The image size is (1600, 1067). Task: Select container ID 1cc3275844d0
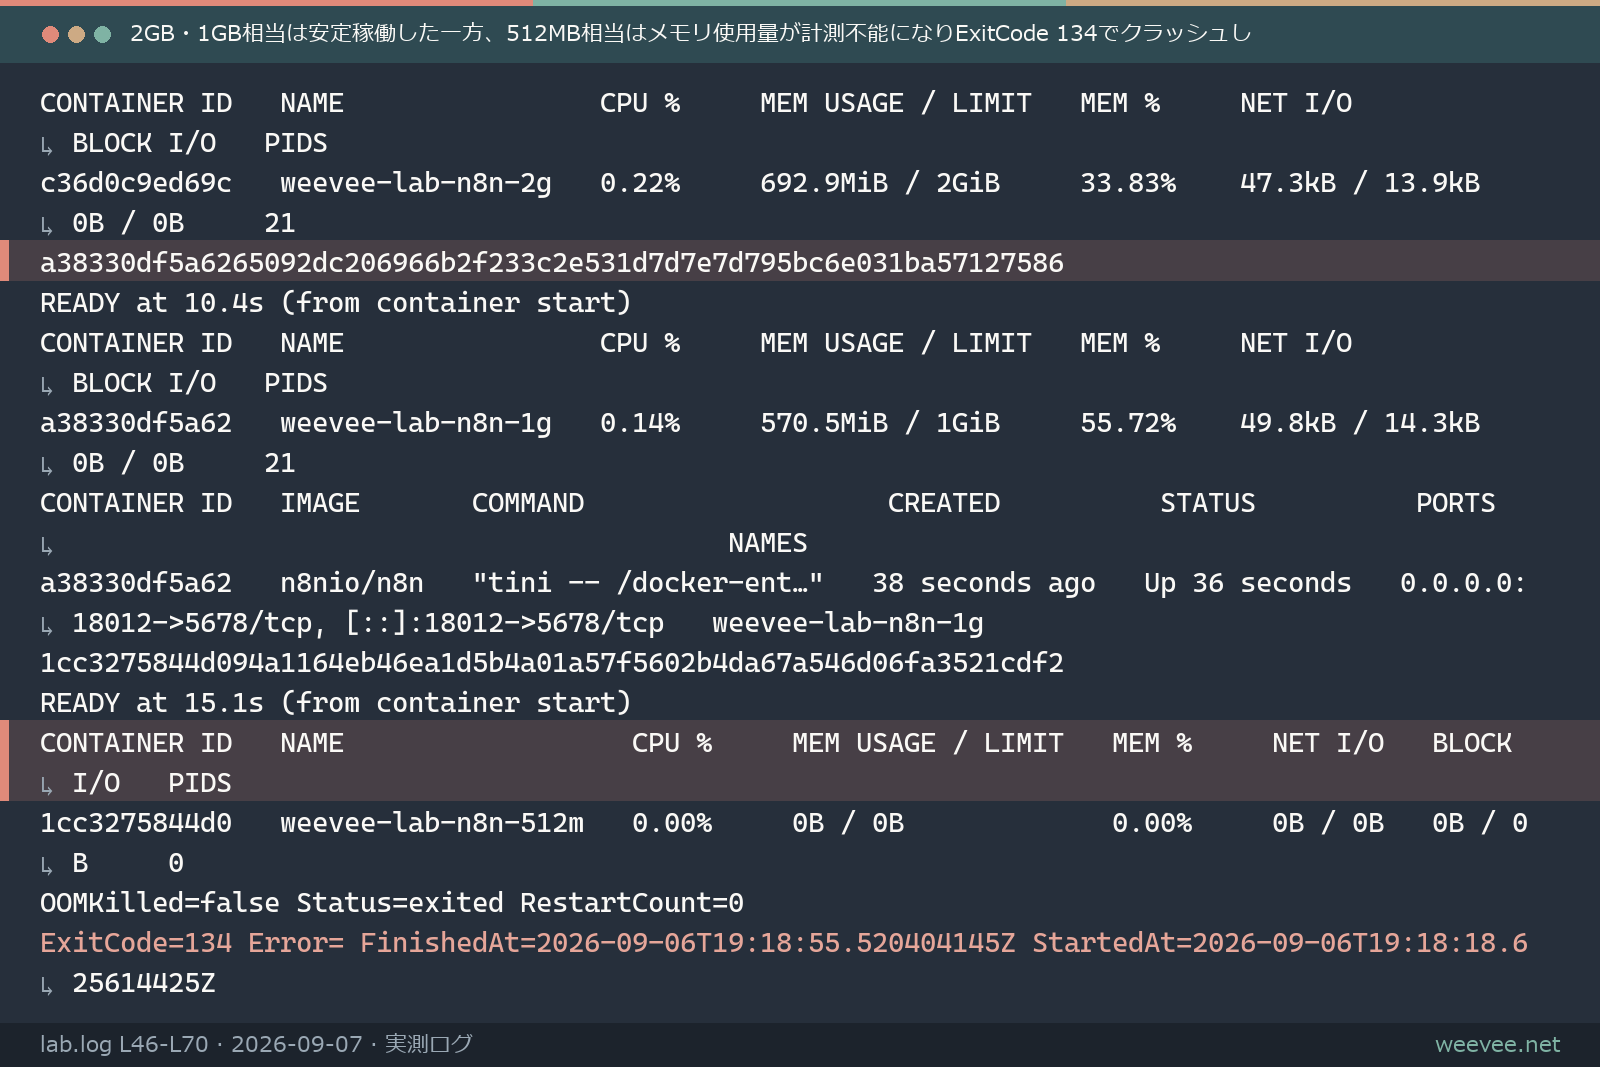point(136,823)
